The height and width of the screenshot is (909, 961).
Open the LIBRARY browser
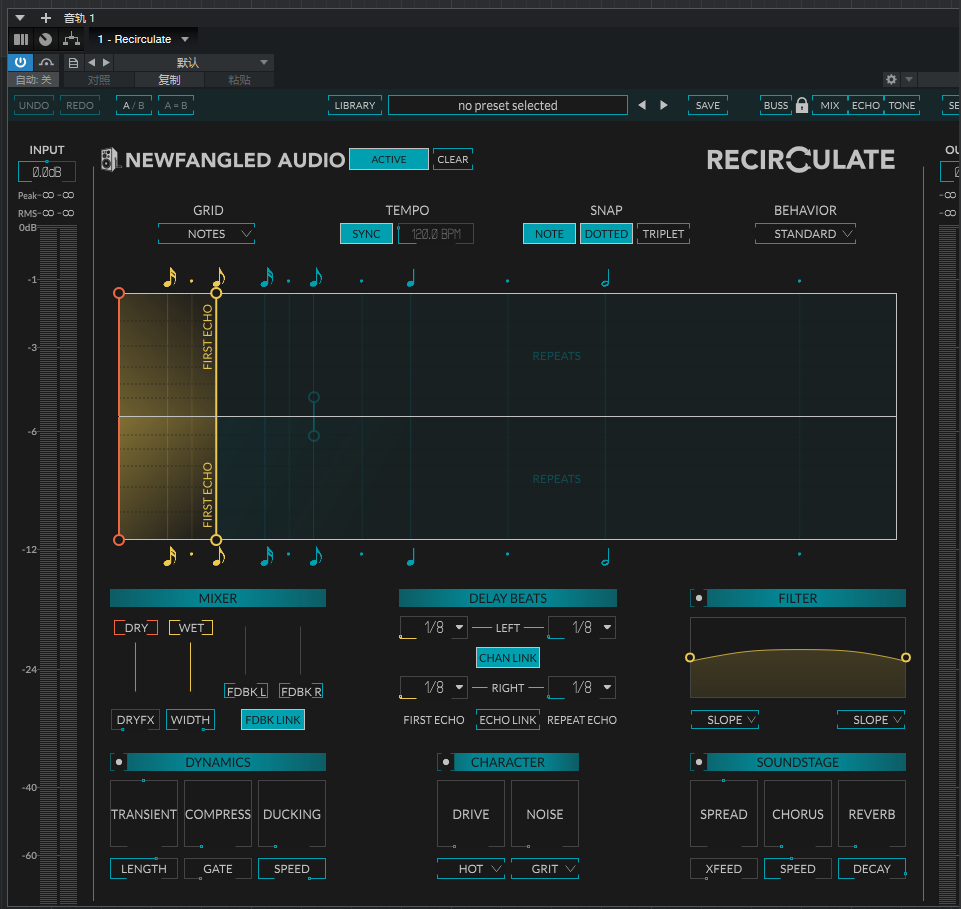click(355, 105)
